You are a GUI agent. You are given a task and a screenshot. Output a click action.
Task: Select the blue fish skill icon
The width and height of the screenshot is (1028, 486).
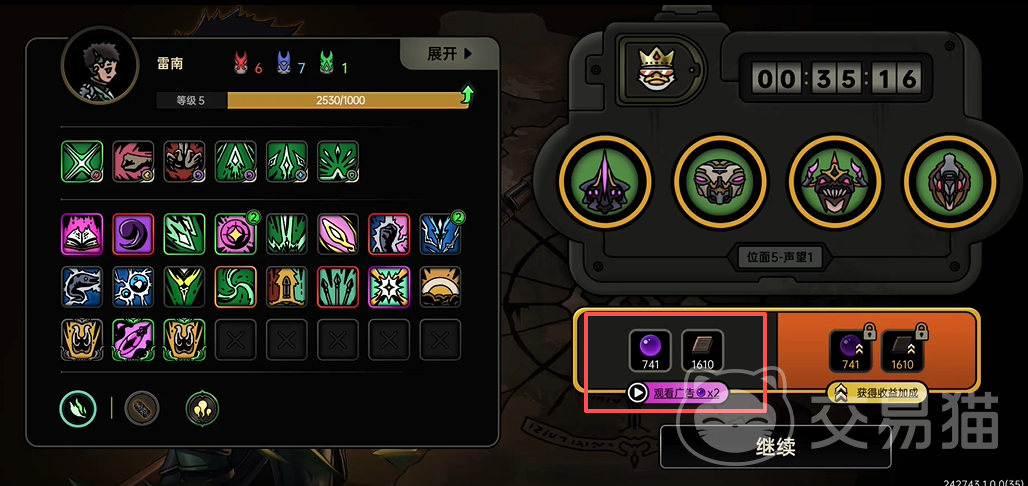tap(82, 287)
